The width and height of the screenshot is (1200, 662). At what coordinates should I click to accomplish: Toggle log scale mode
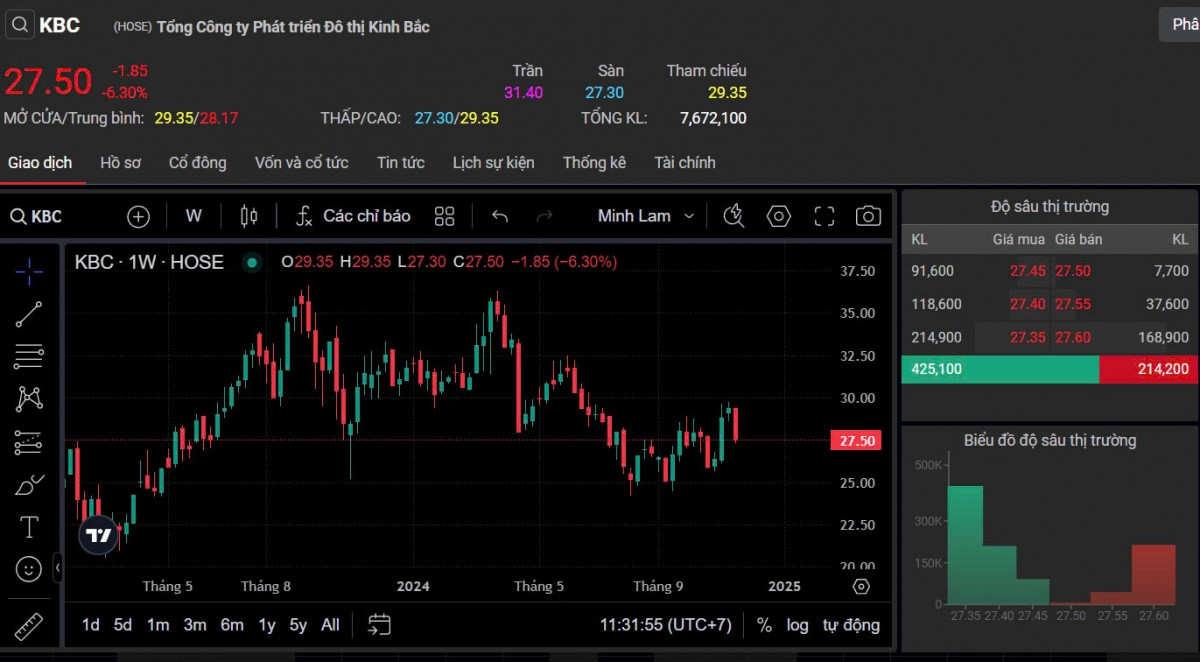(797, 625)
